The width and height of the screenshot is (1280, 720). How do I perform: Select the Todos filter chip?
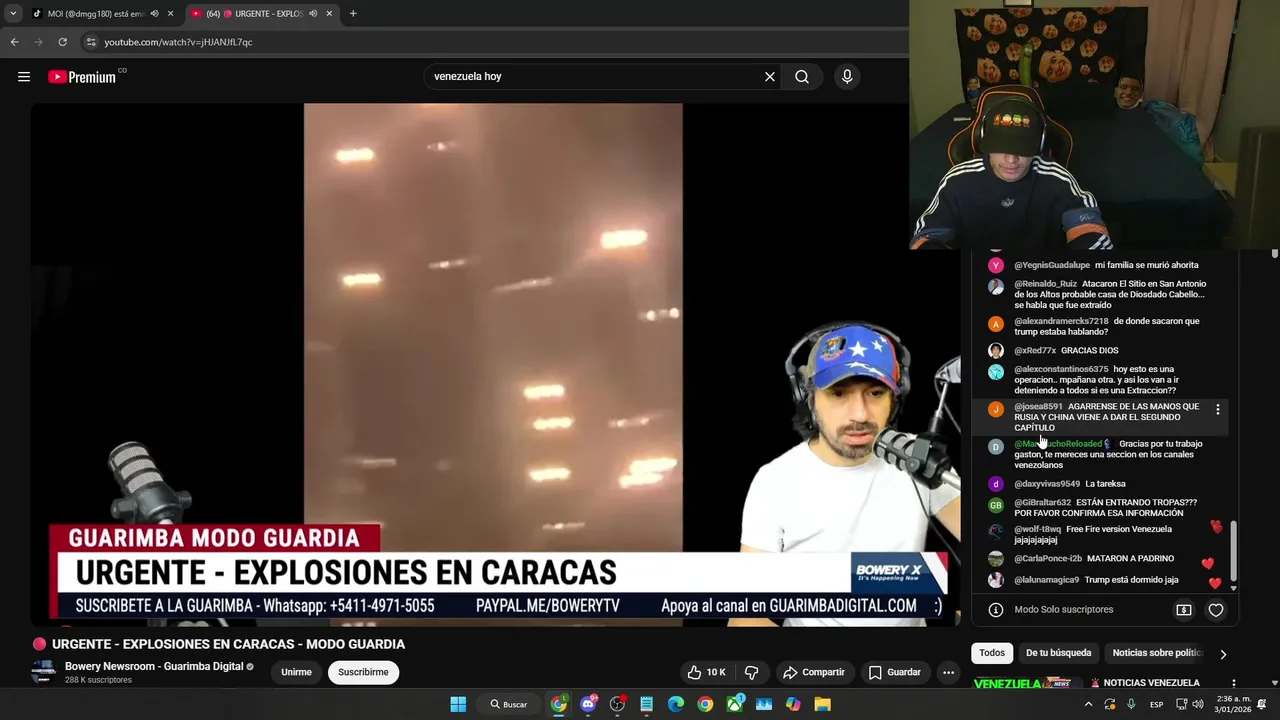992,653
